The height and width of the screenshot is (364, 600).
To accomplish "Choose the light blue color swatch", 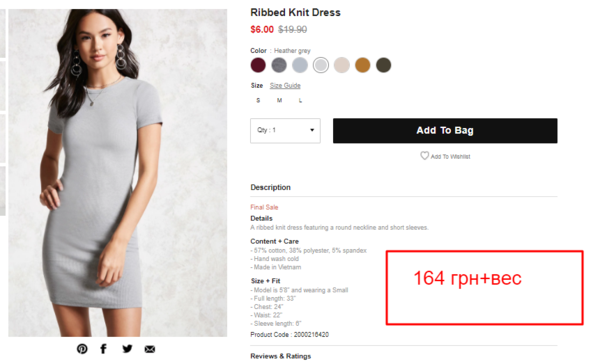I will pyautogui.click(x=300, y=65).
